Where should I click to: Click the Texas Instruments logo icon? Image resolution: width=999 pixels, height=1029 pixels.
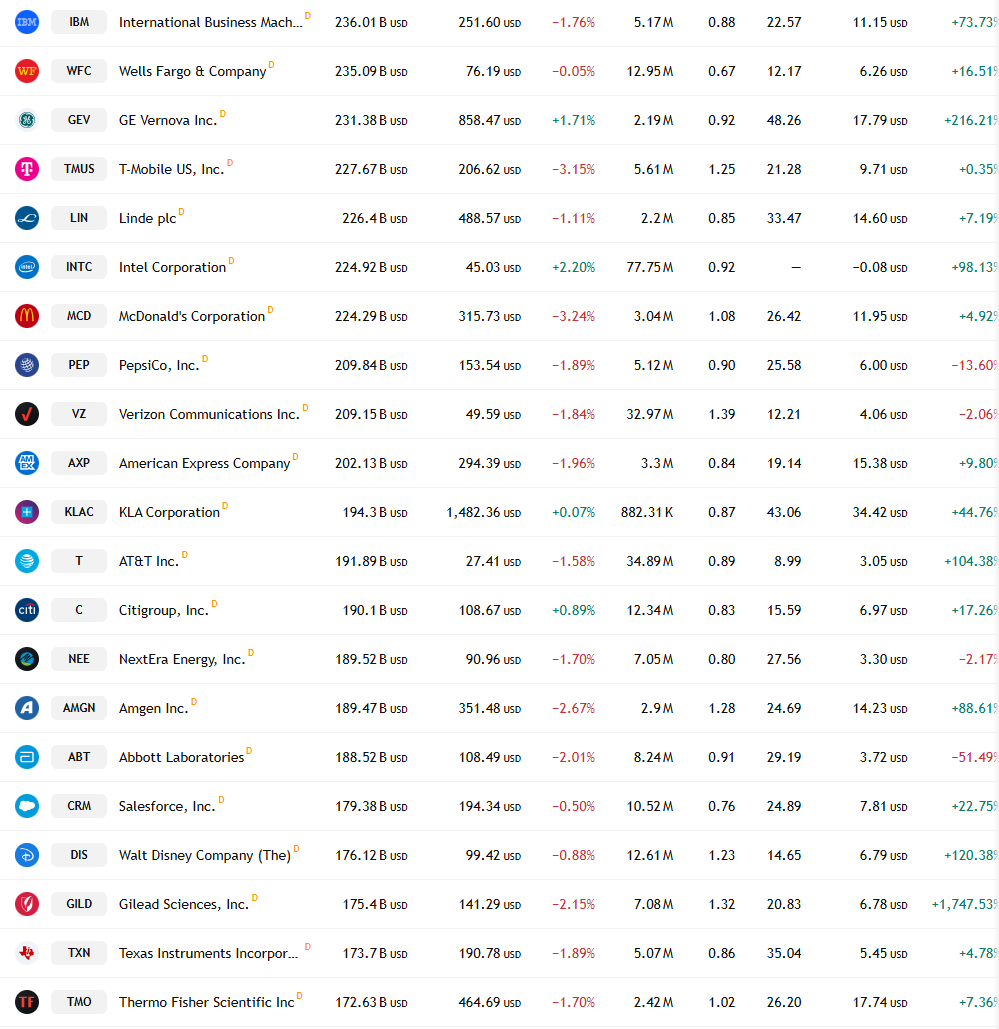[x=27, y=953]
